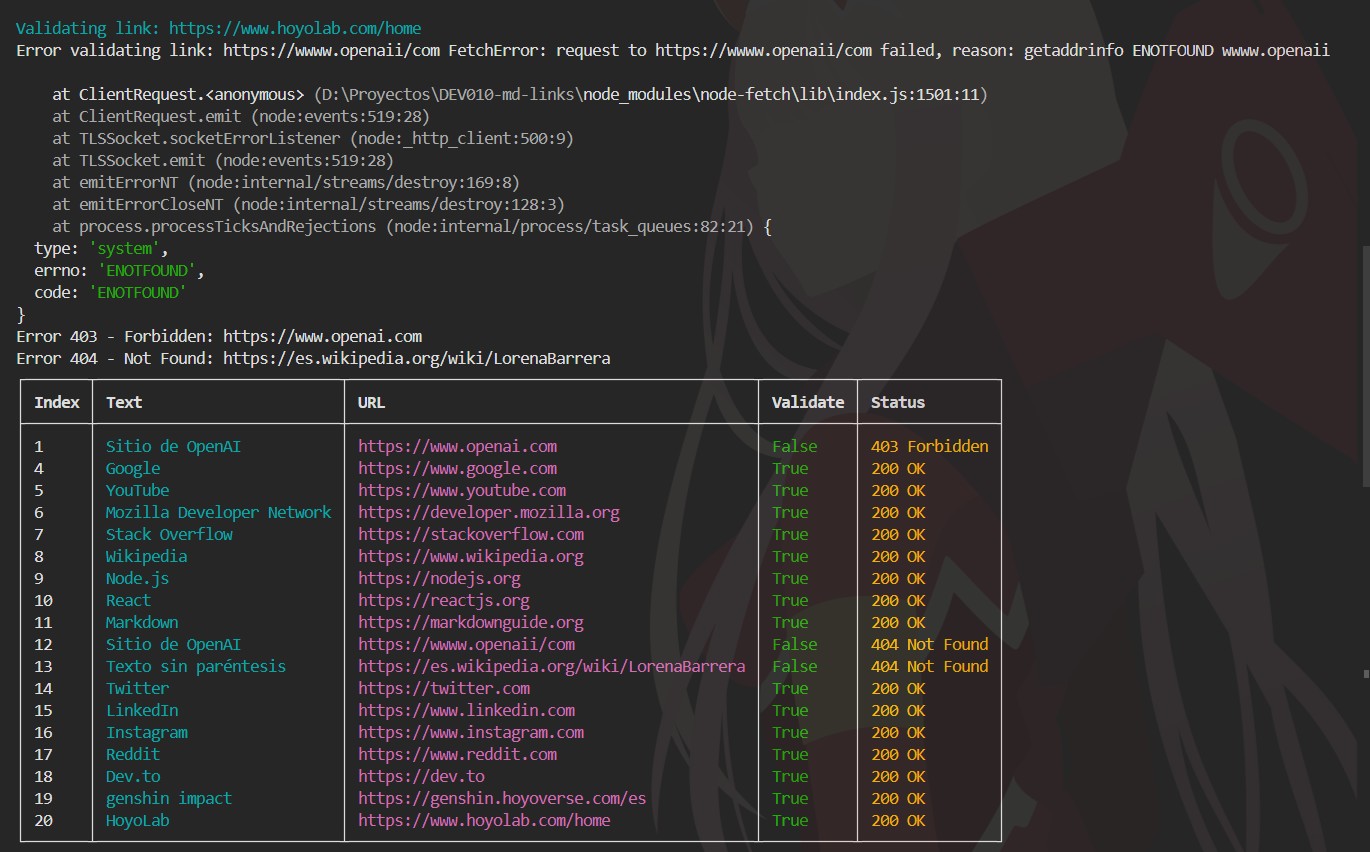This screenshot has width=1370, height=852.
Task: Click the "False" value in the LorenaBarrera row
Action: [795, 666]
